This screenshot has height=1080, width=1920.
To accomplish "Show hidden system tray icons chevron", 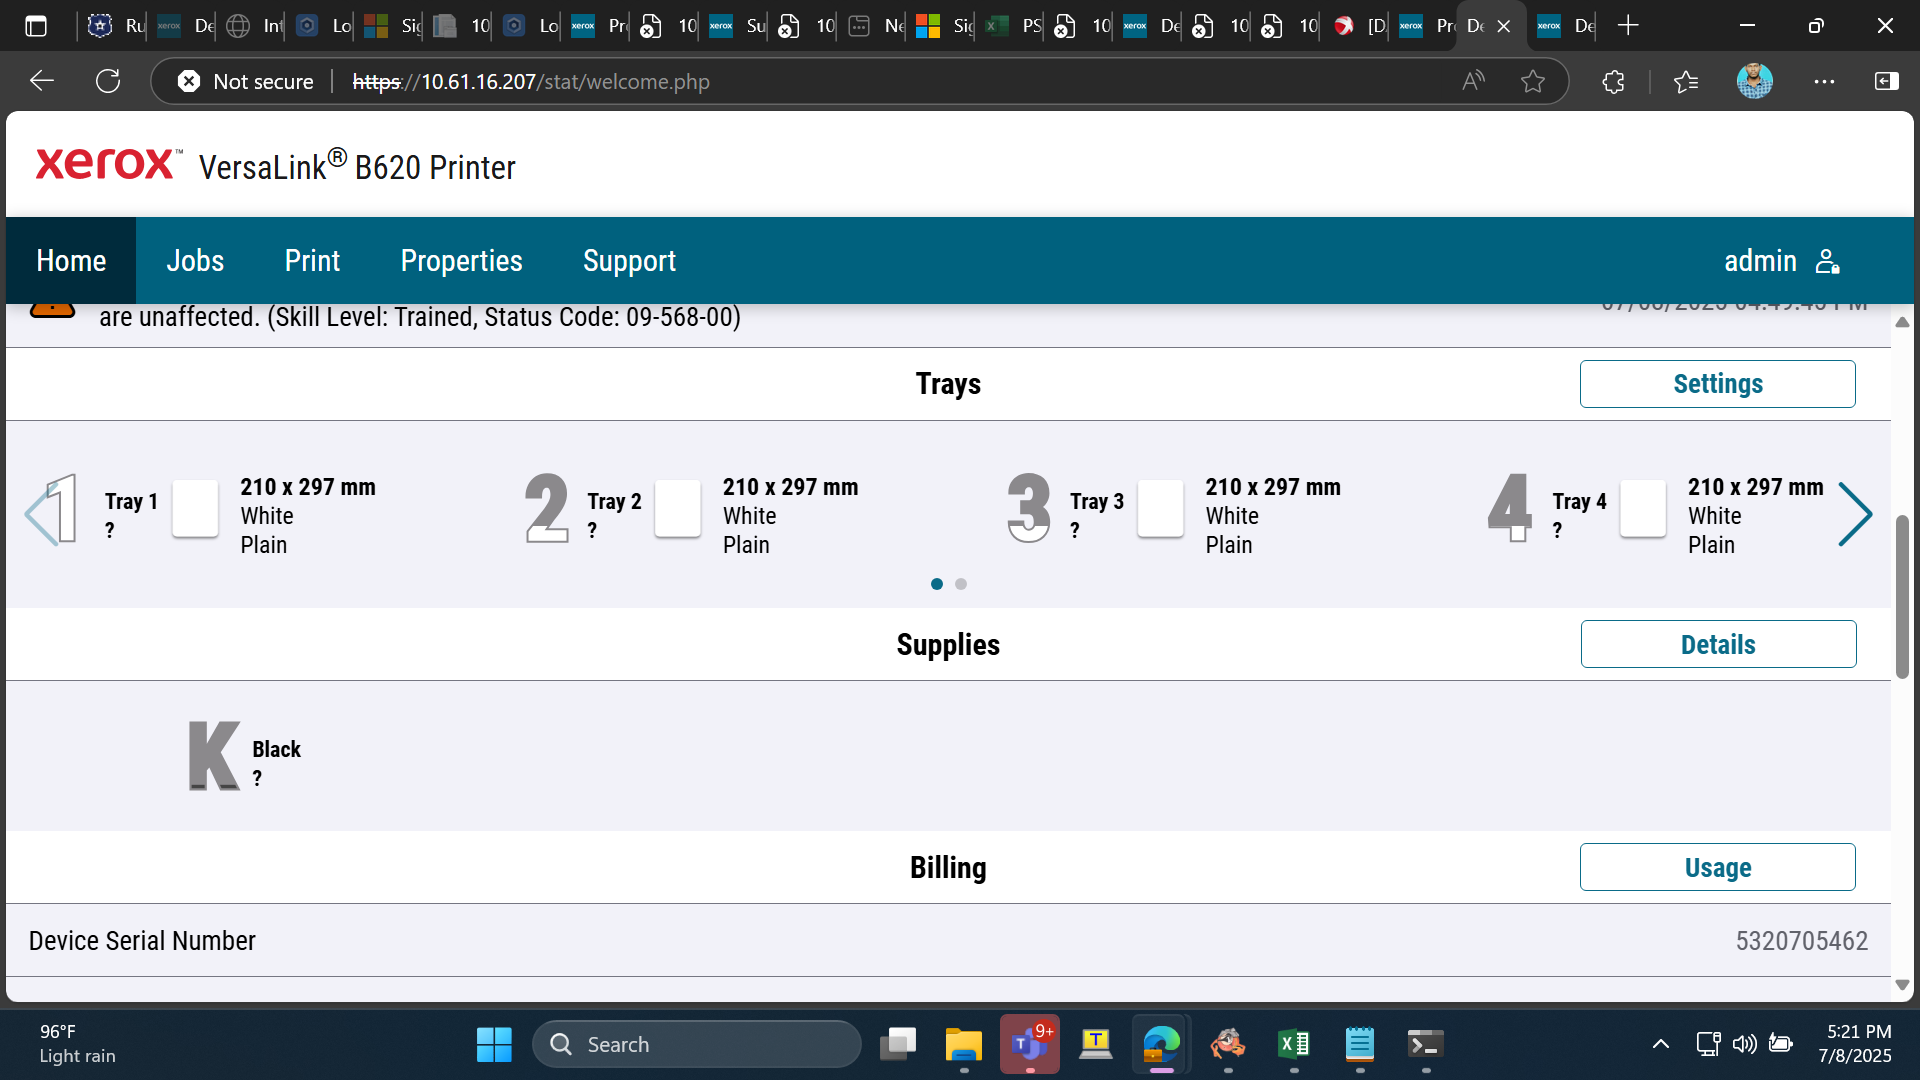I will 1660,1044.
